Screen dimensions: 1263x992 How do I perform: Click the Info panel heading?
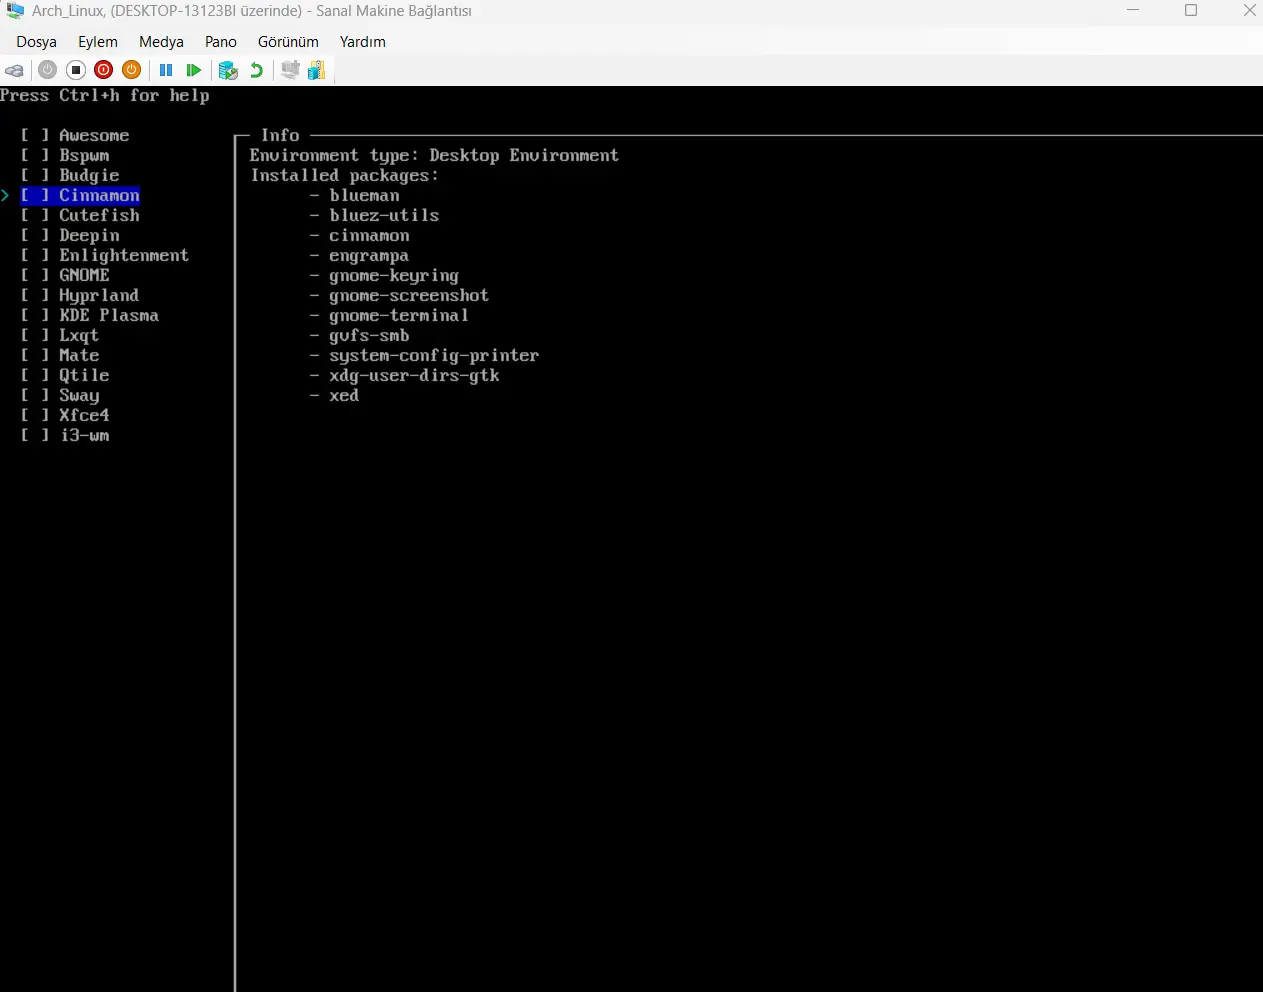tap(280, 135)
